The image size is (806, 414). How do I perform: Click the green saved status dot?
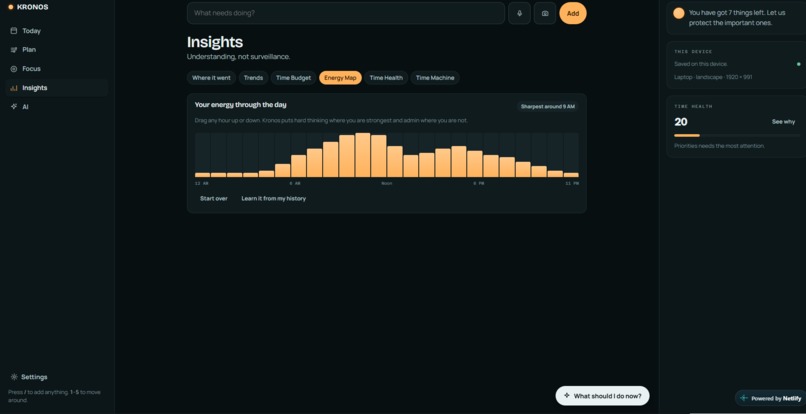coord(798,64)
